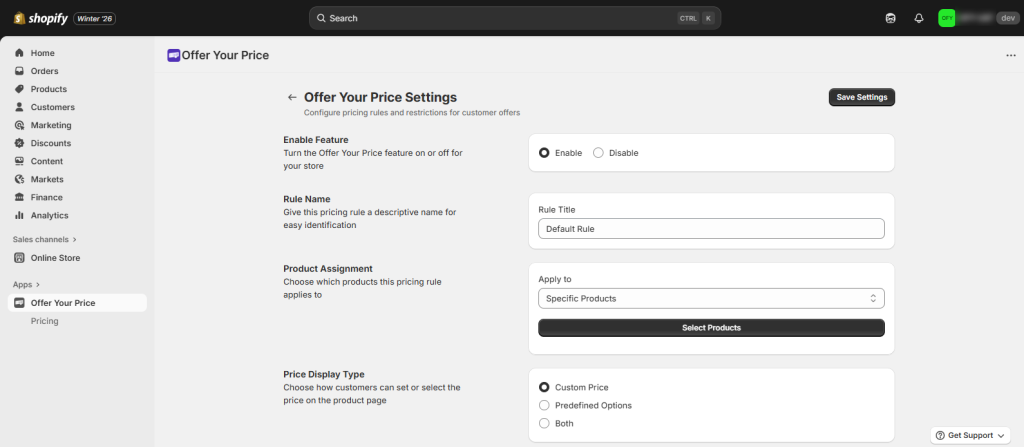This screenshot has width=1024, height=447.
Task: Click the Finance bank icon
Action: [x=20, y=197]
